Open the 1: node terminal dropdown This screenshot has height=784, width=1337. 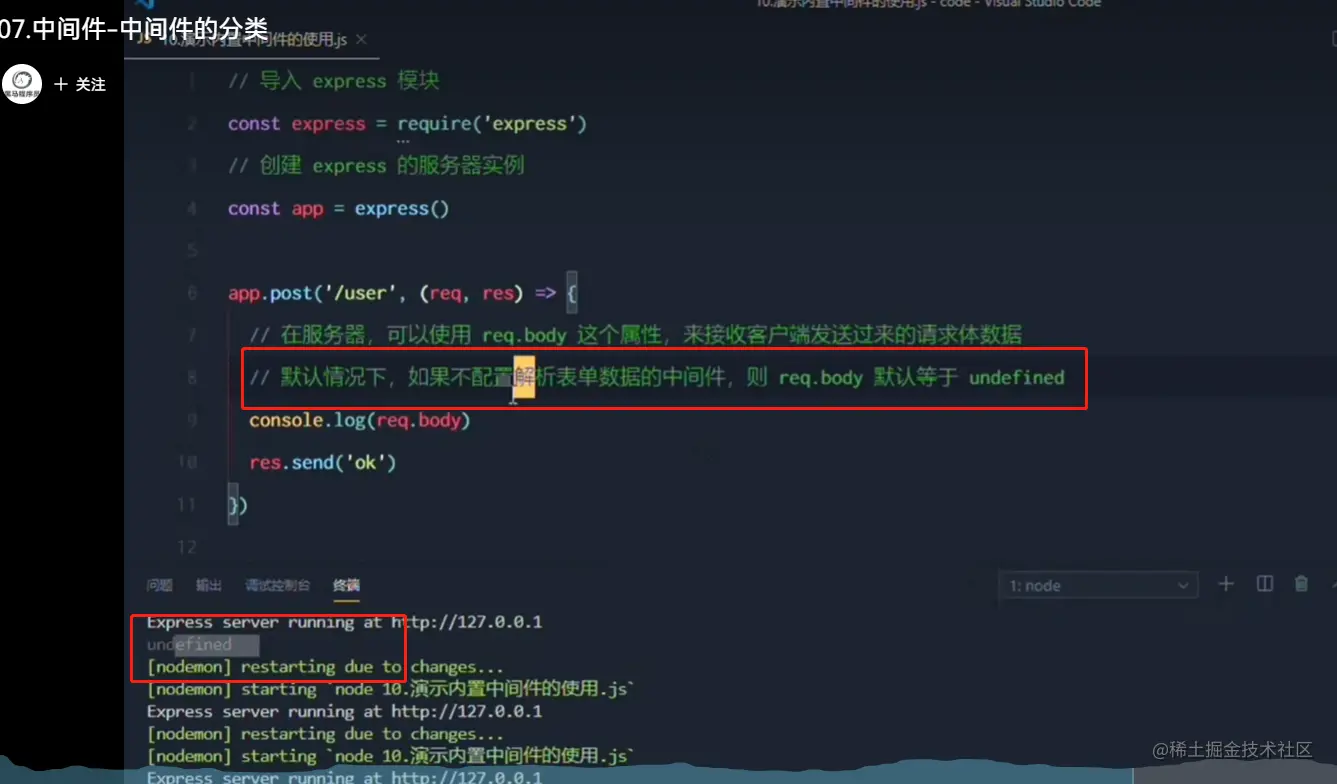[1098, 585]
